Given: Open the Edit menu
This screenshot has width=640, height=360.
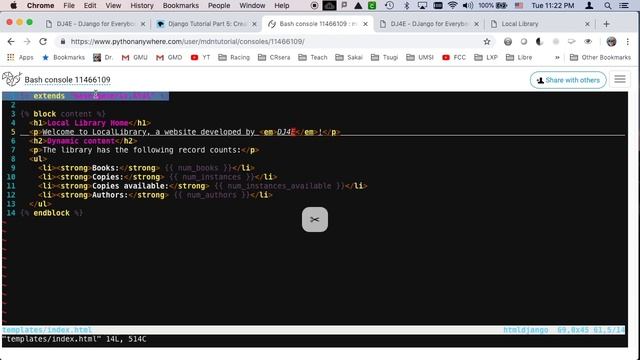Looking at the screenshot, I should (90, 6).
